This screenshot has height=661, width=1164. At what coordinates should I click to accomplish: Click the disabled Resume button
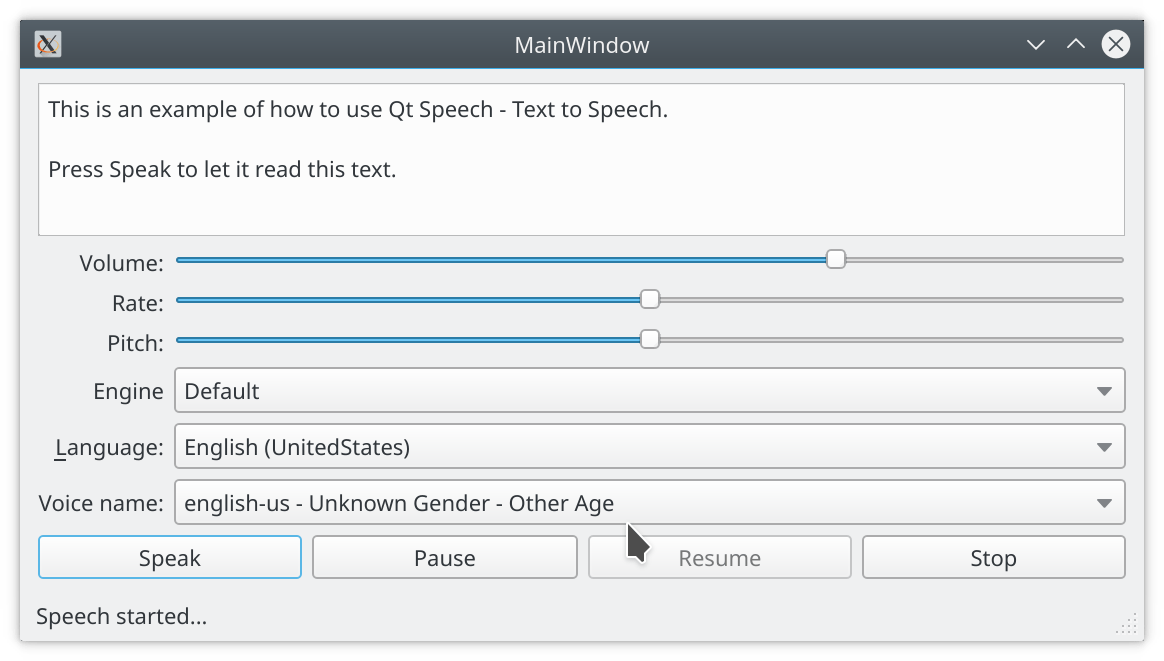pos(719,557)
